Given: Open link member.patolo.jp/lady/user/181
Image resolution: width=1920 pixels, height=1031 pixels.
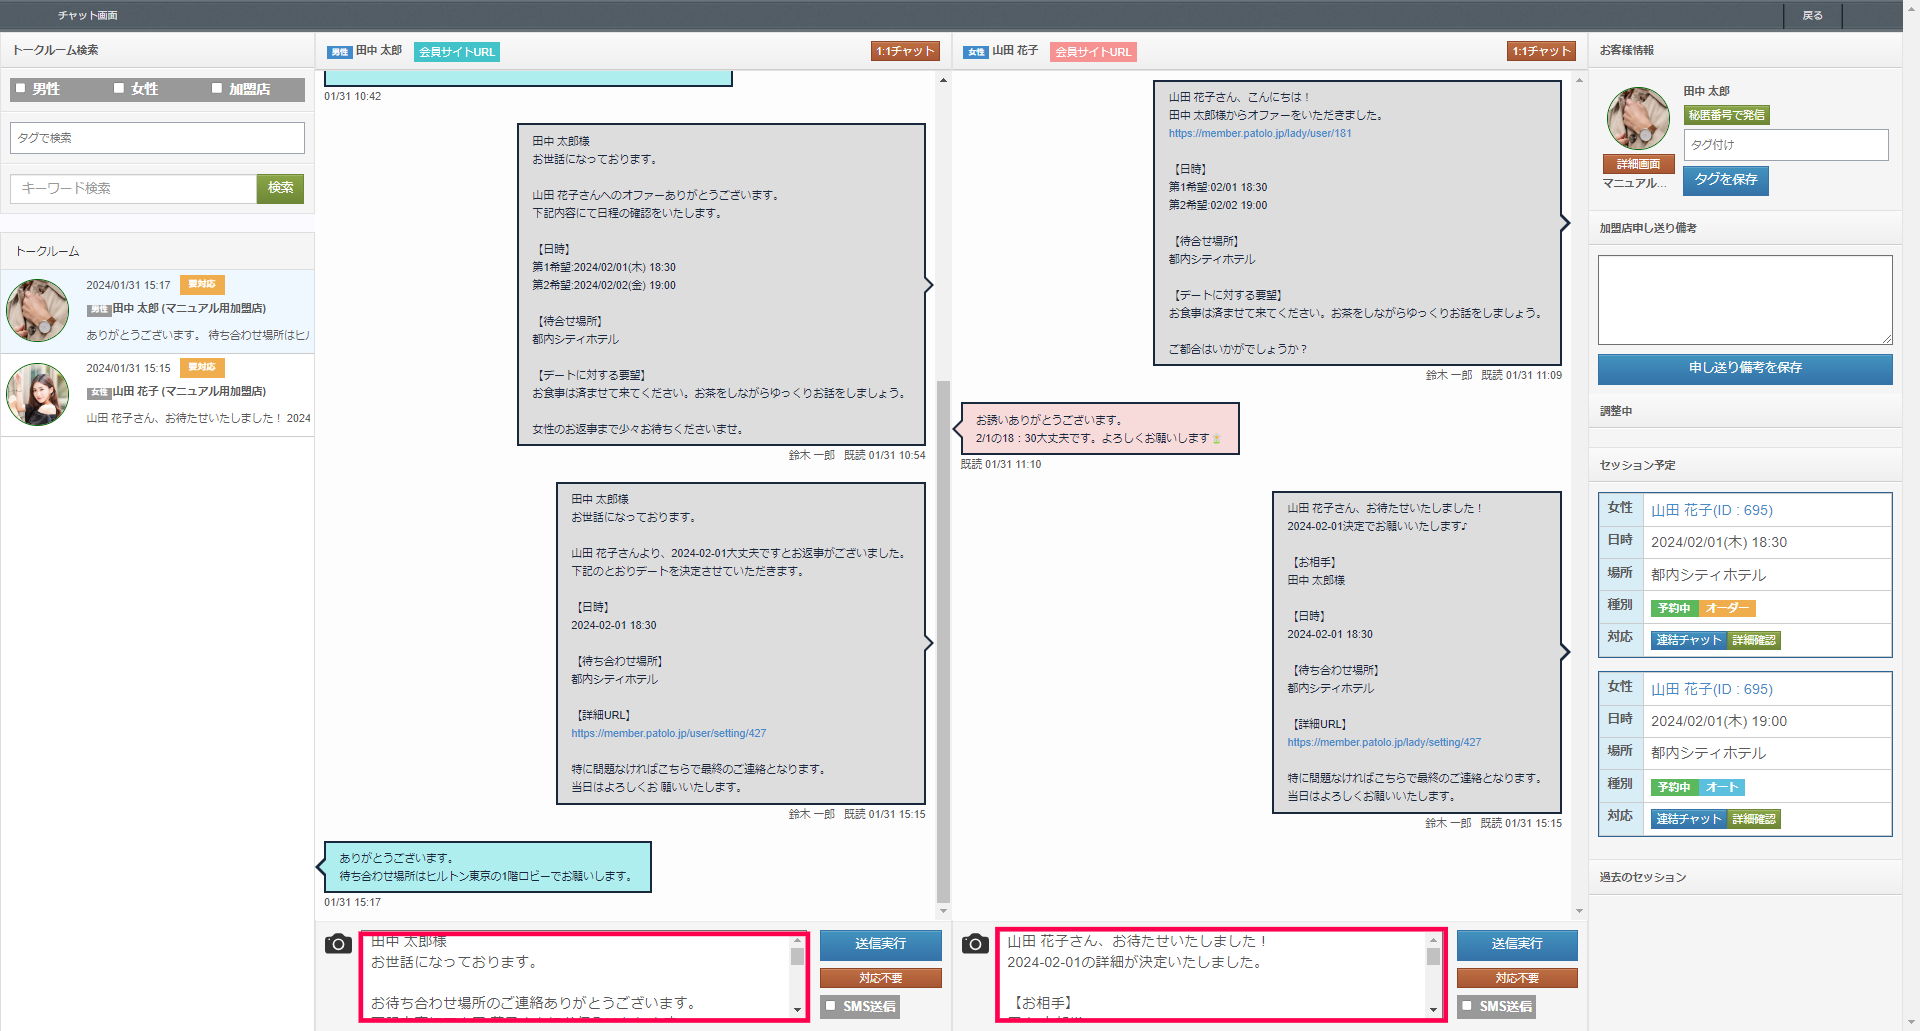Looking at the screenshot, I should 1259,133.
